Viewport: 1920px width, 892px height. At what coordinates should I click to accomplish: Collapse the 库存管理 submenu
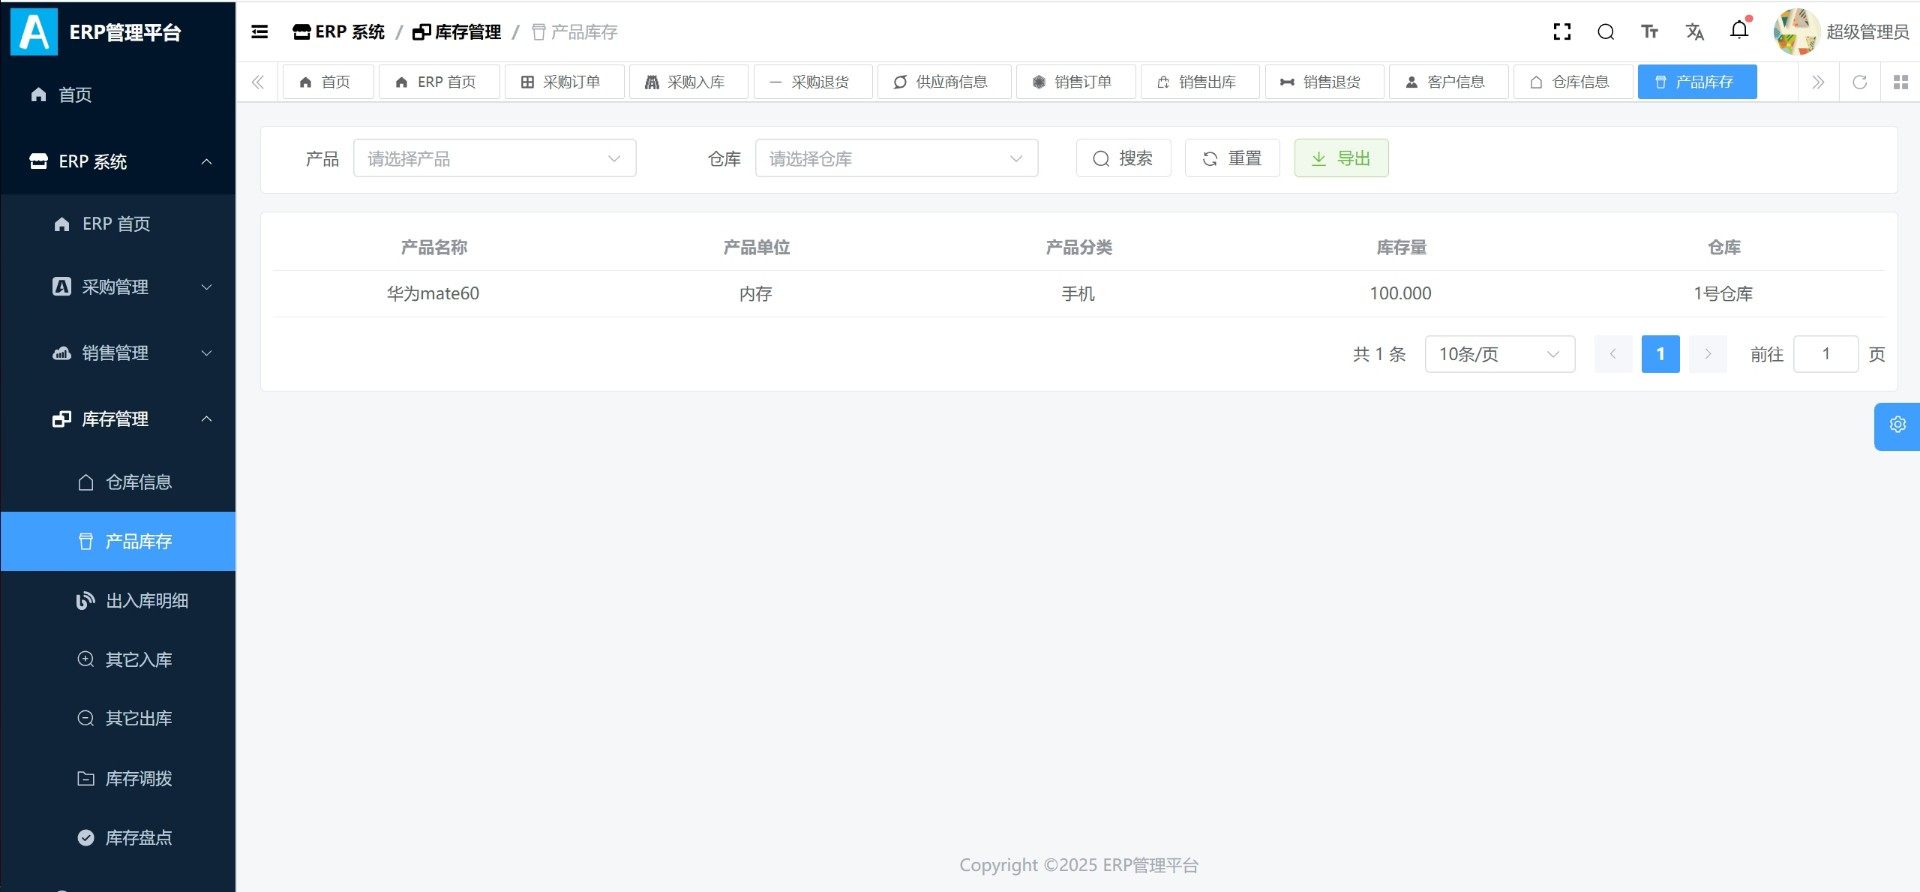tap(118, 419)
